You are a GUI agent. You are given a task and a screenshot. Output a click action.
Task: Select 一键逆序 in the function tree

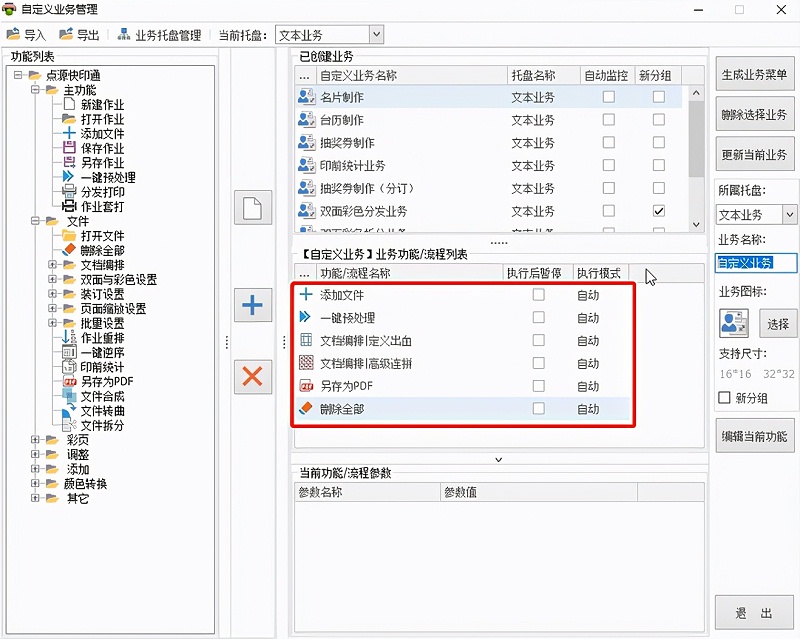[x=102, y=353]
